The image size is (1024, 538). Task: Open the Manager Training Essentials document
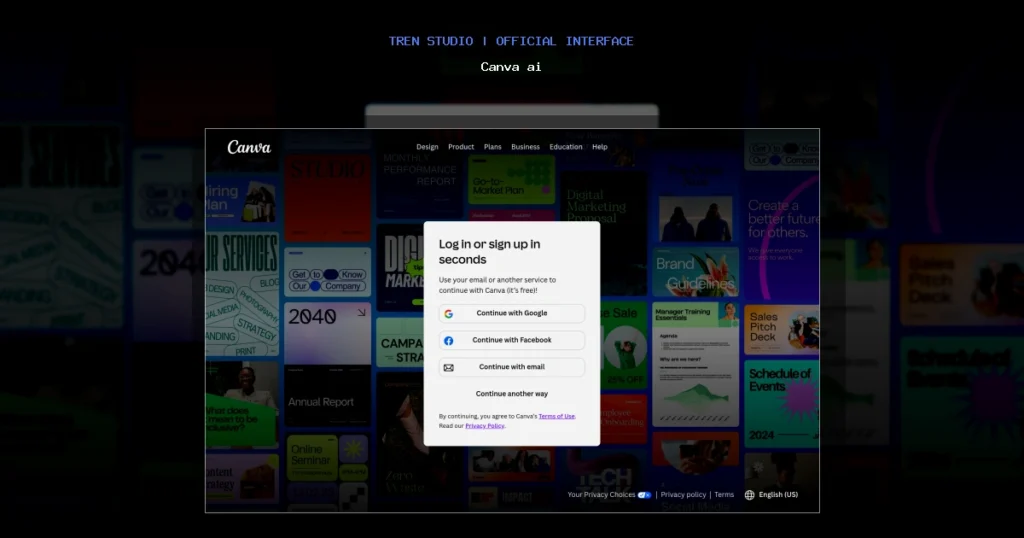point(696,364)
